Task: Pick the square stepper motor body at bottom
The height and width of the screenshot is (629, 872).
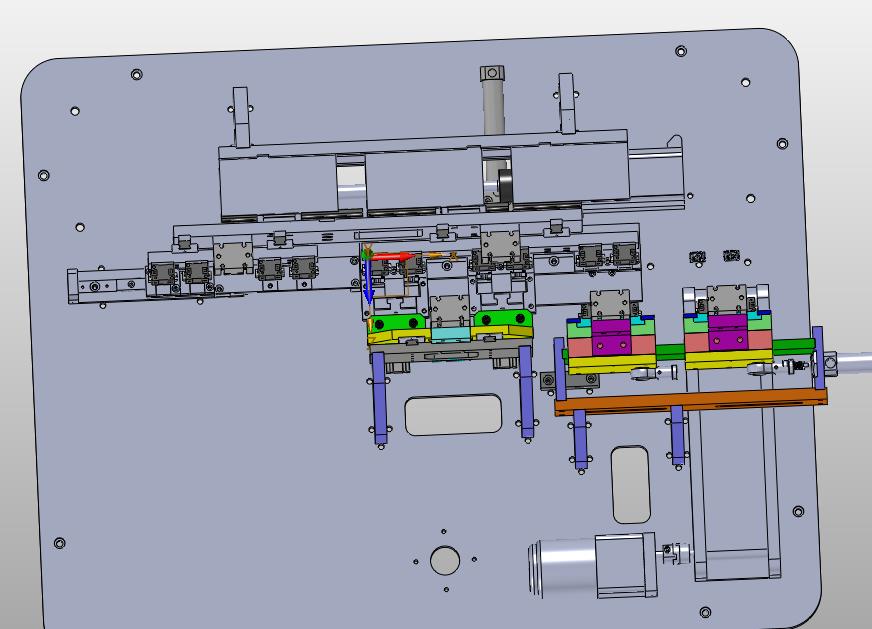Action: (x=626, y=565)
